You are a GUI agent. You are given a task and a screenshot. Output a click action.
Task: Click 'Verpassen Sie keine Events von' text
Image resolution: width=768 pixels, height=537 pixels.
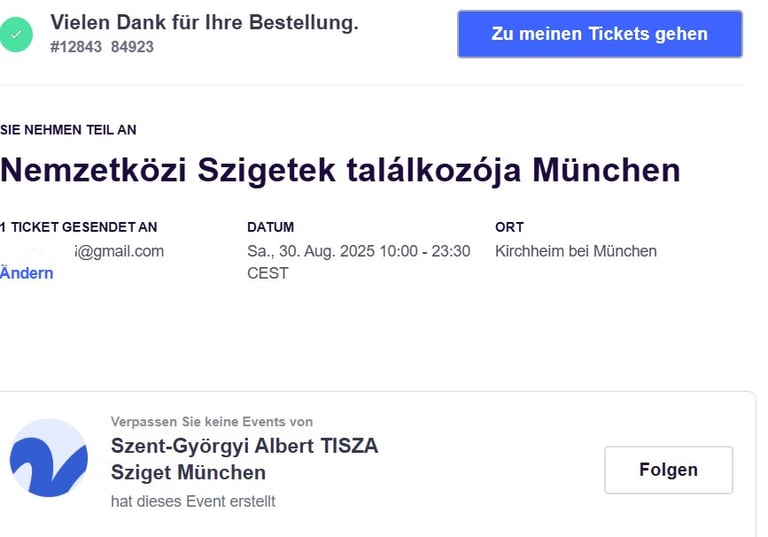212,422
